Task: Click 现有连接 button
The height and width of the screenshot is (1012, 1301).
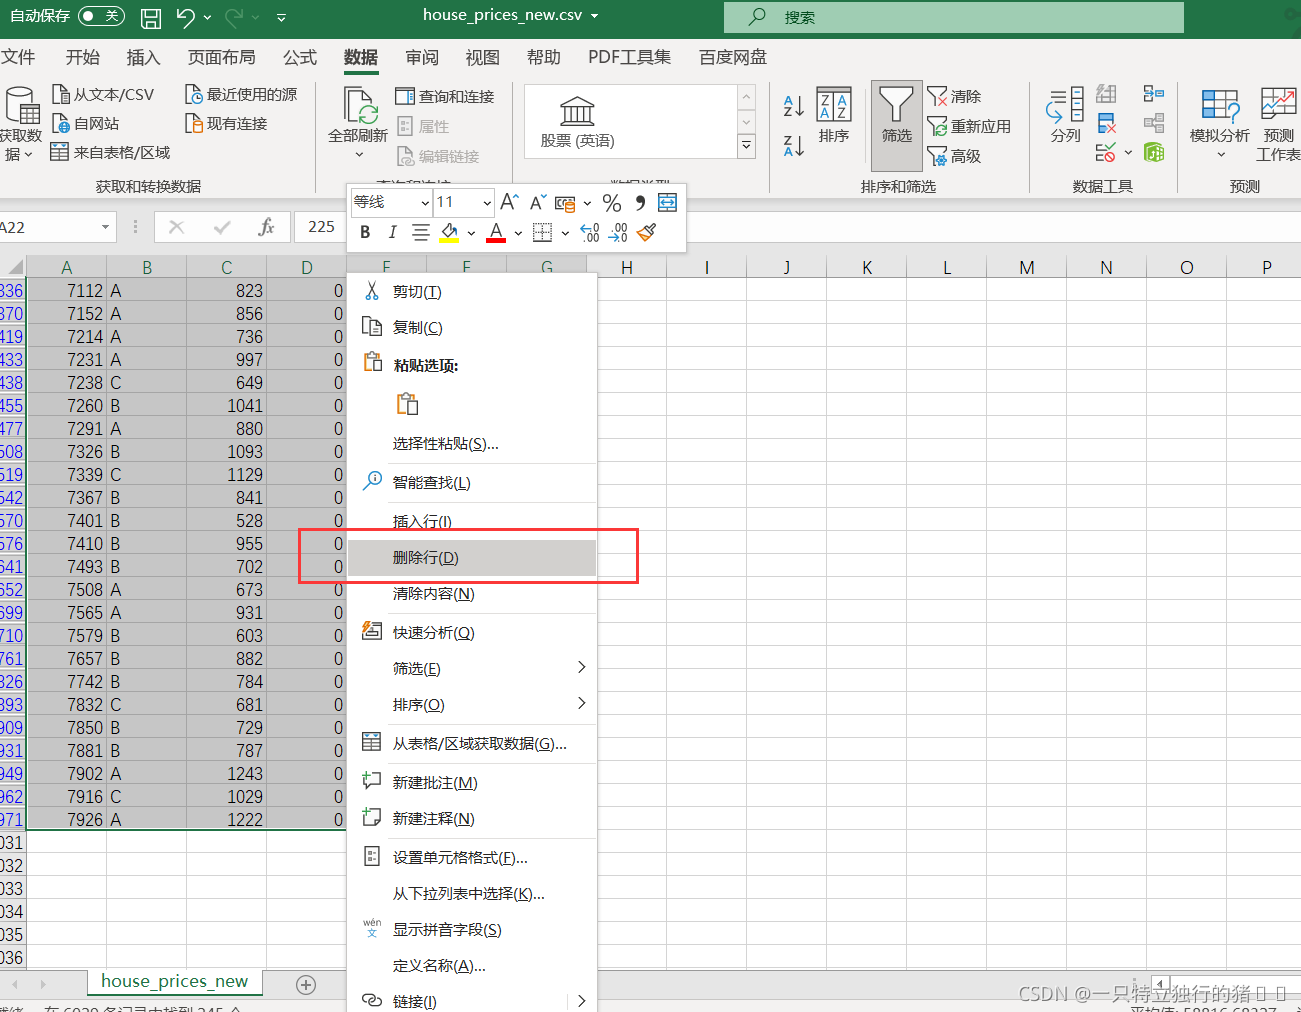Action: 226,123
